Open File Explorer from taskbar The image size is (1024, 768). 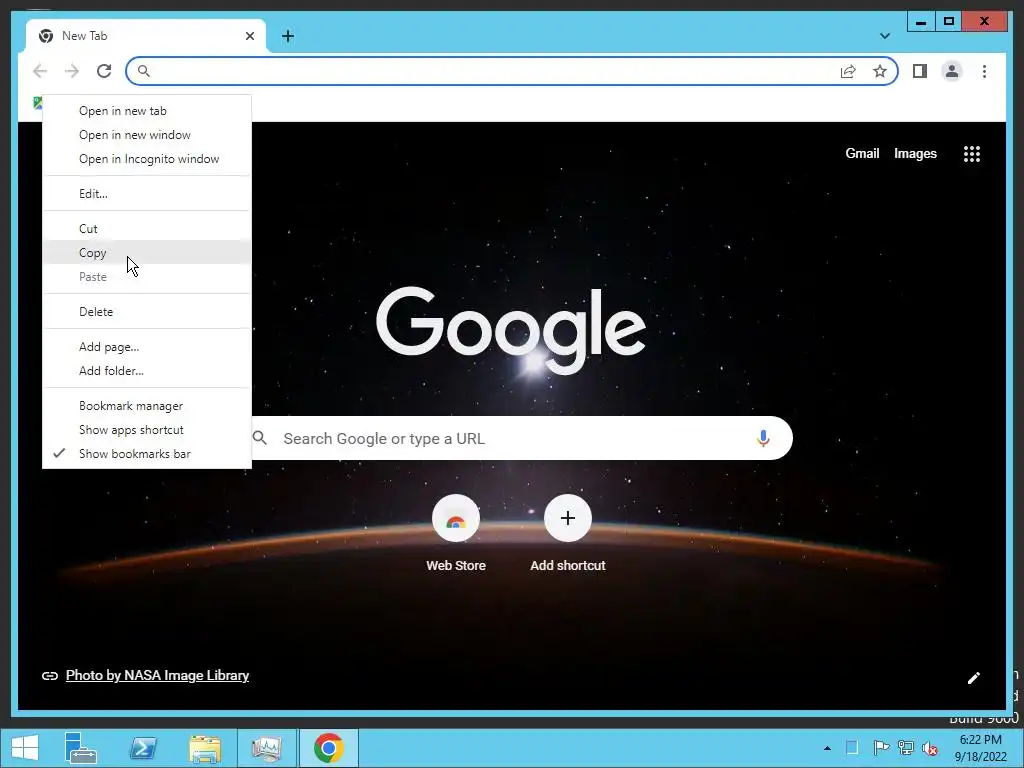(205, 748)
